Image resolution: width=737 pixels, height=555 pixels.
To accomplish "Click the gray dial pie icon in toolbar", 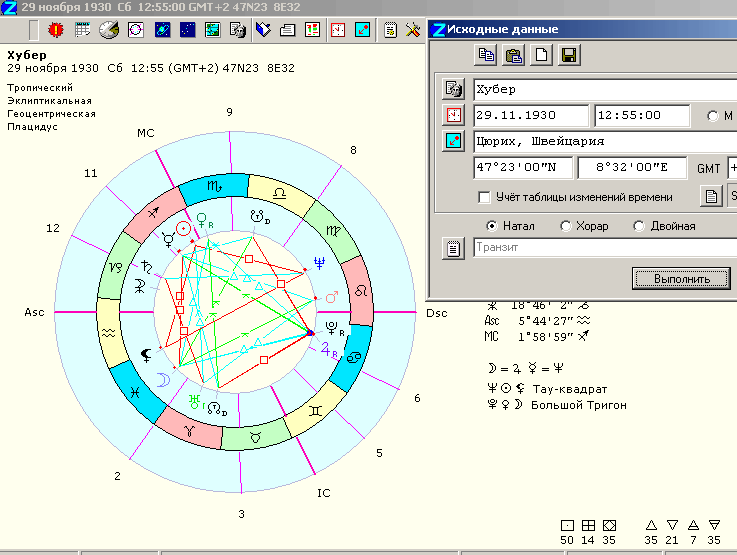I will tap(109, 30).
